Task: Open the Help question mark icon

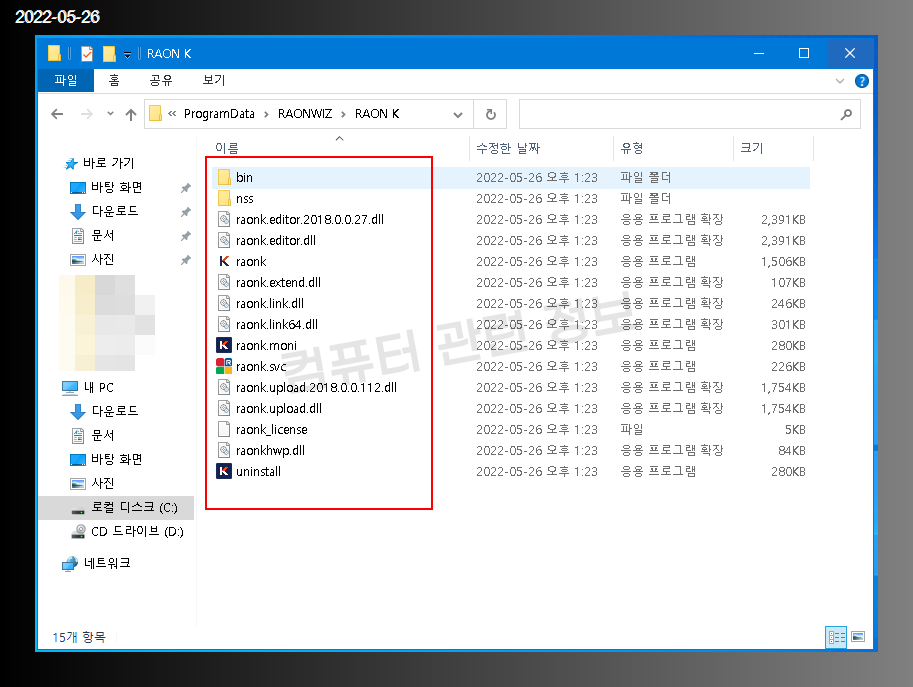Action: click(x=862, y=81)
